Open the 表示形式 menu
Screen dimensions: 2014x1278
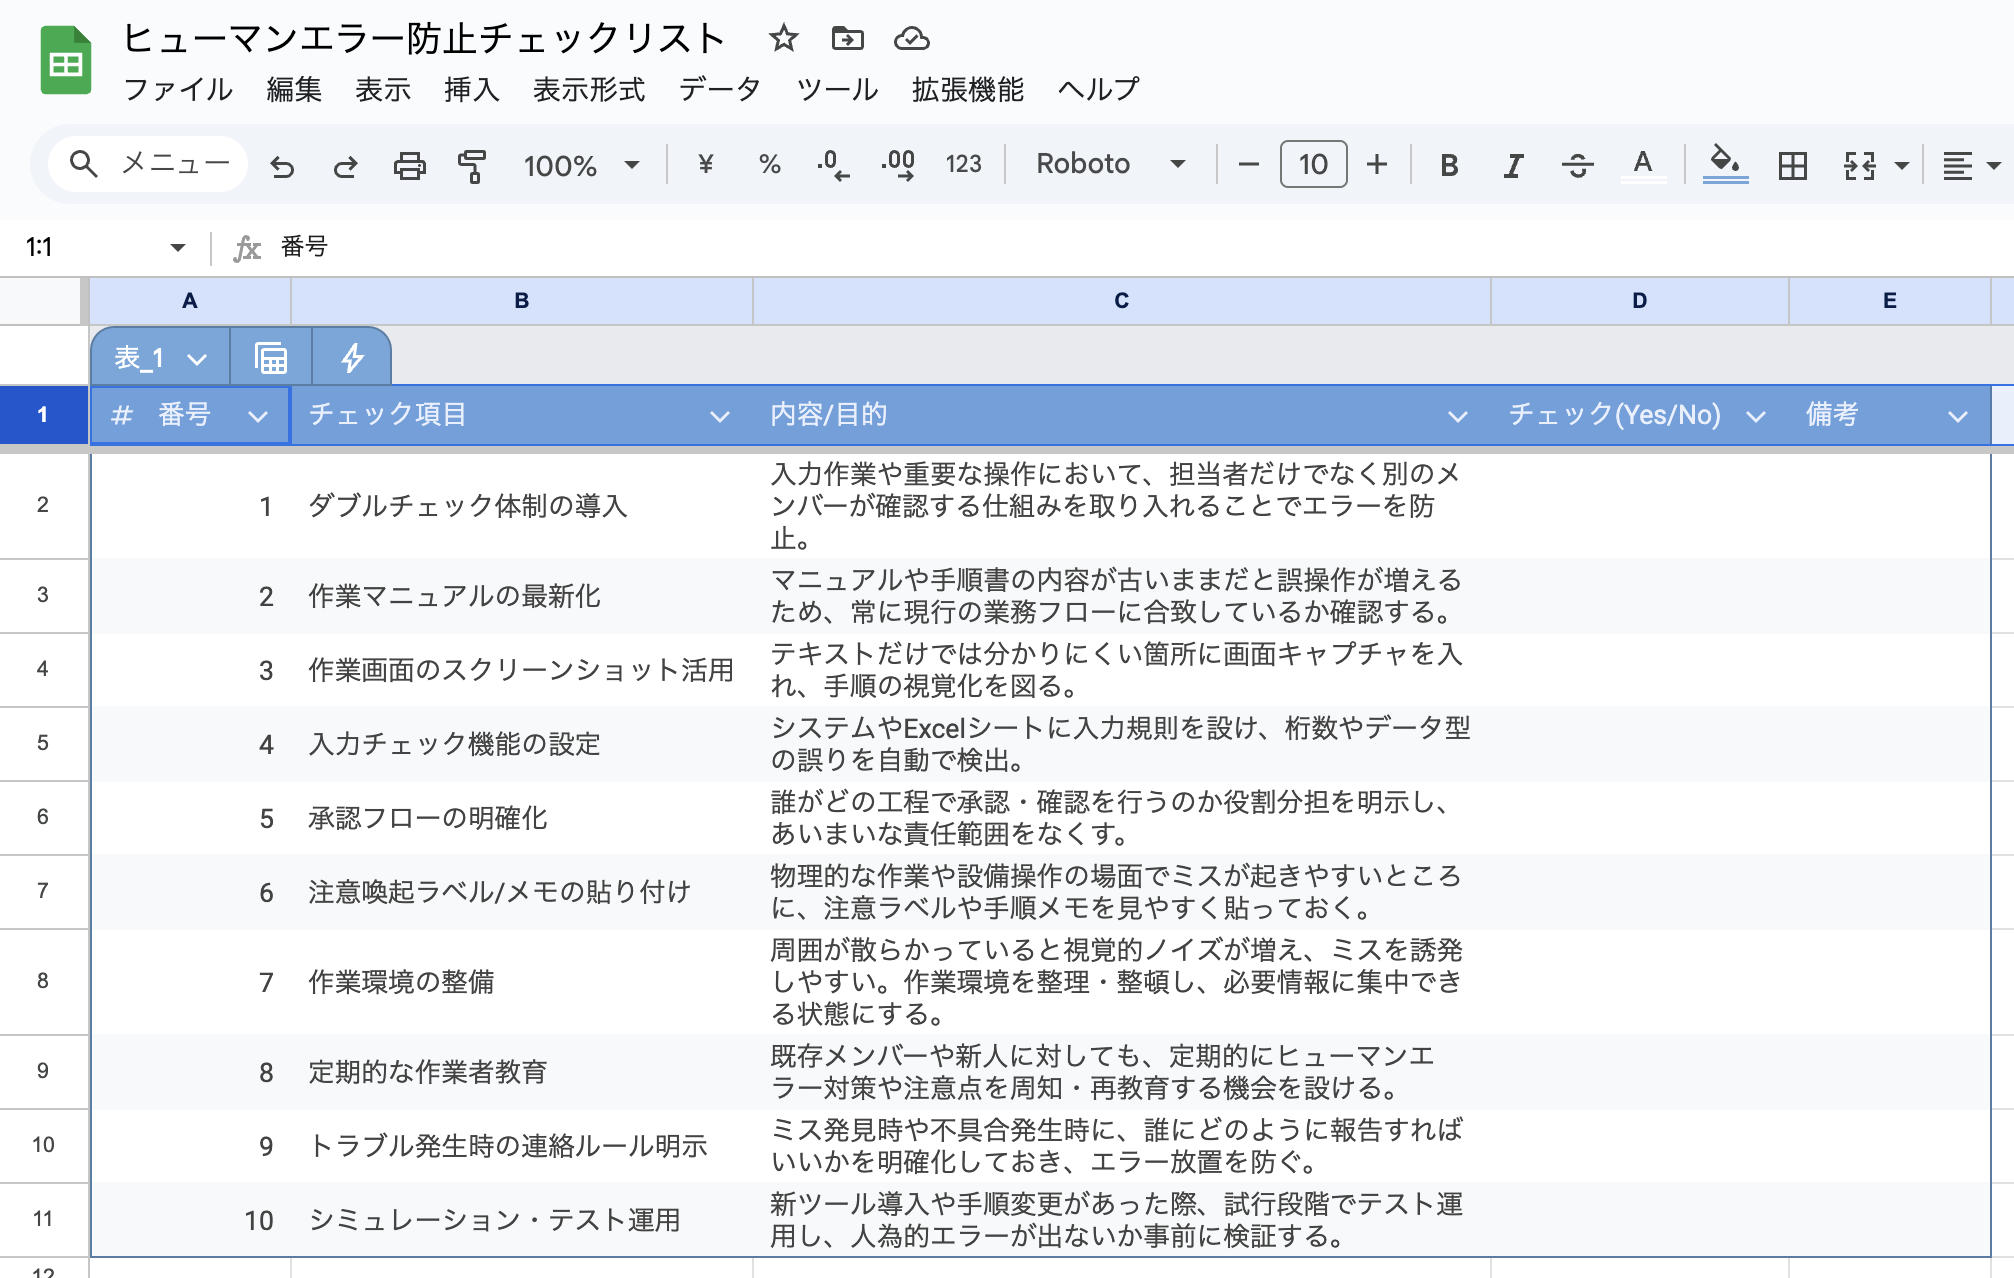[x=589, y=90]
